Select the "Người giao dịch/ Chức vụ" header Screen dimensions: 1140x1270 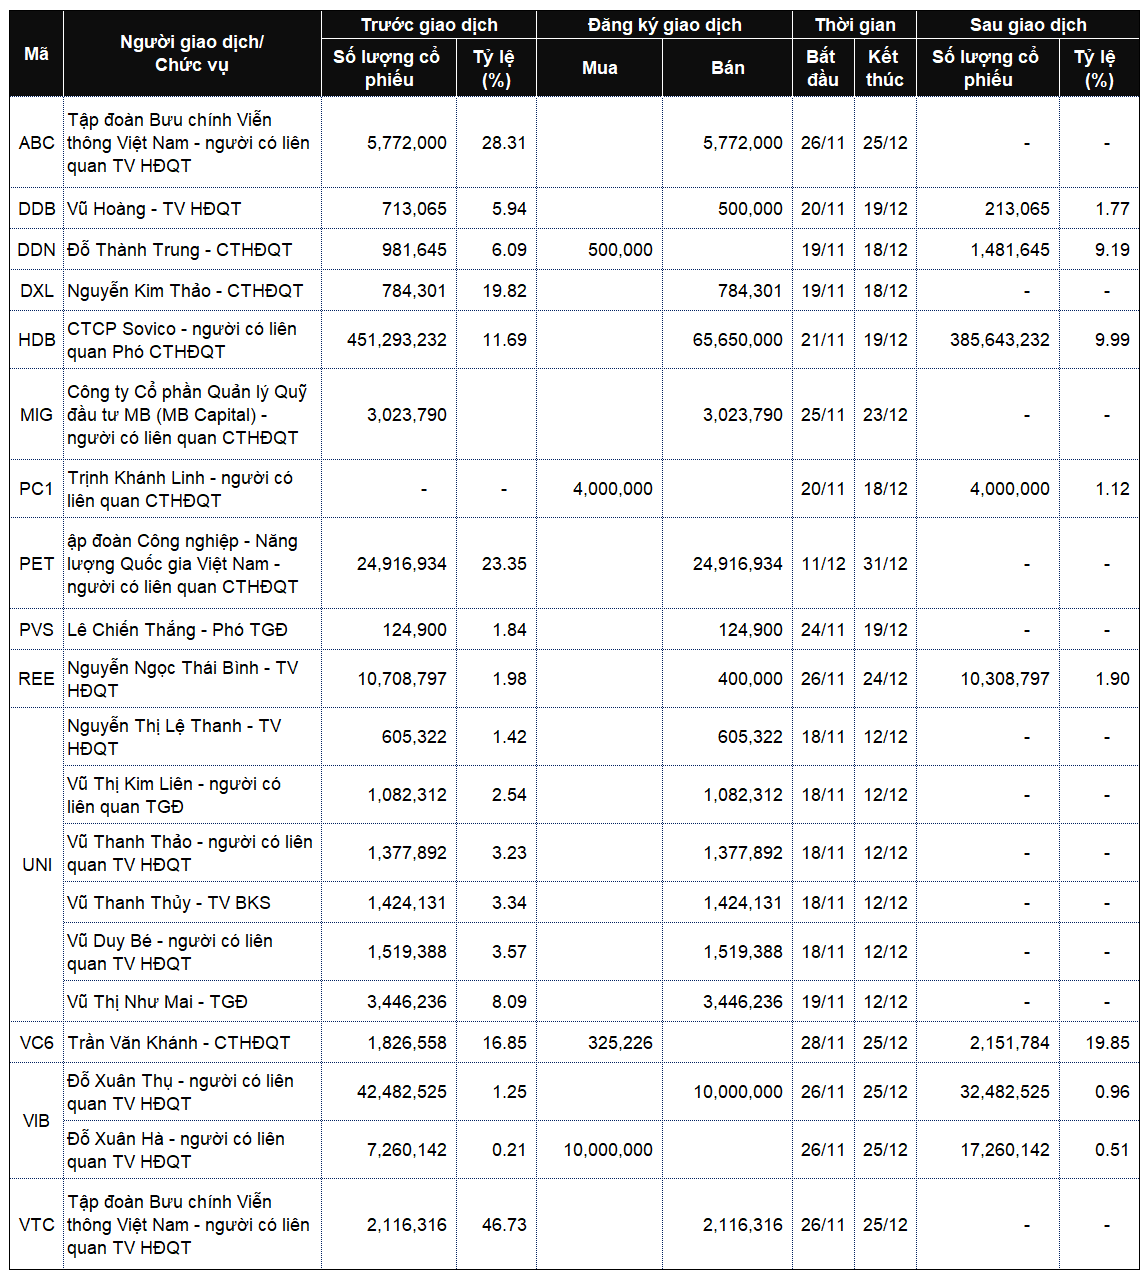click(x=192, y=54)
